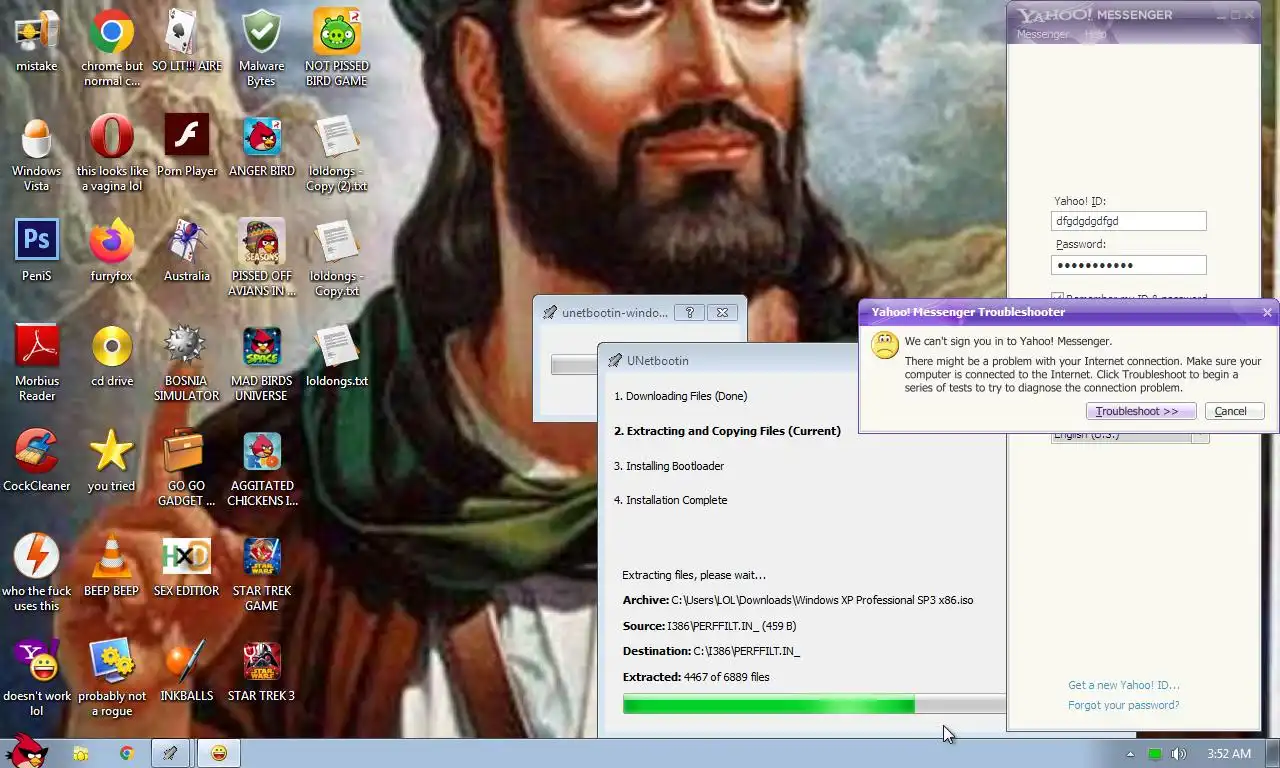
Task: Show hidden system tray icons
Action: [1130, 754]
